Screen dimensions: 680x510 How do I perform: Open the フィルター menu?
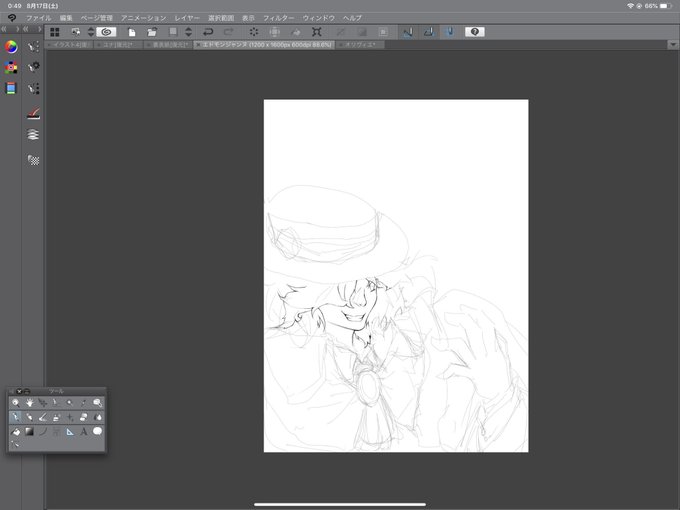coord(278,18)
